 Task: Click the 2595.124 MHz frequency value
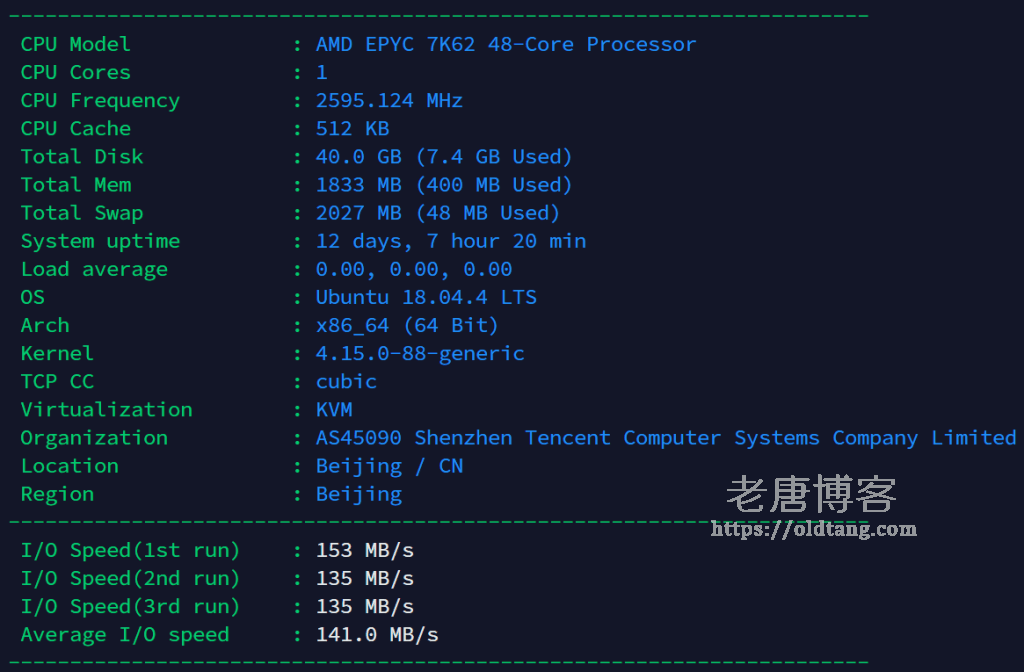(389, 100)
